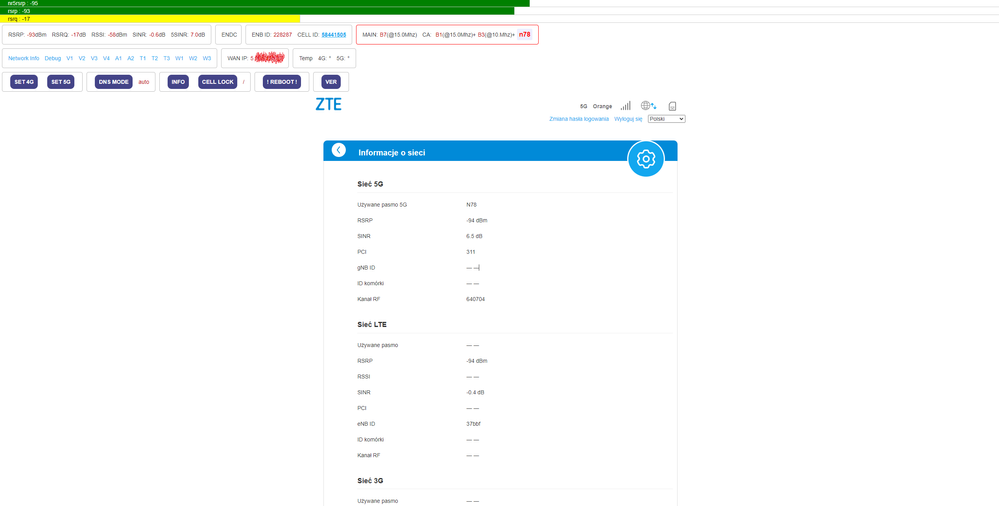Click the CELL ID 58441505 link
Screen dimensions: 999x506
(334, 34)
